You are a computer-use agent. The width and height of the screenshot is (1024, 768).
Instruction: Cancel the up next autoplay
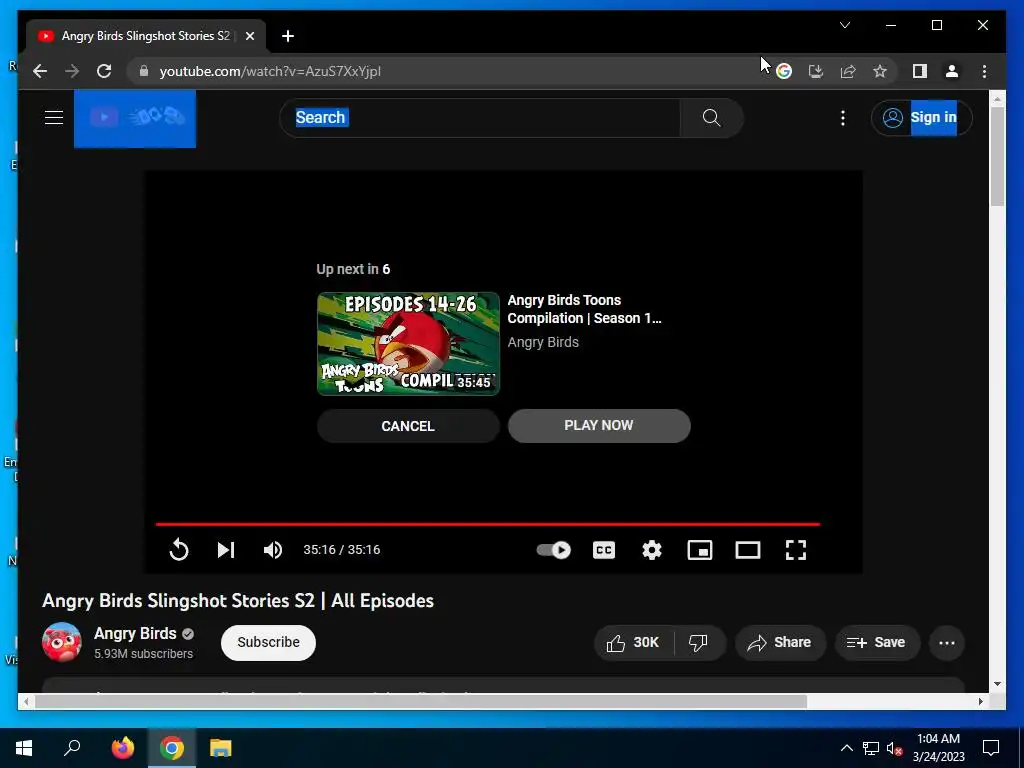pos(408,426)
